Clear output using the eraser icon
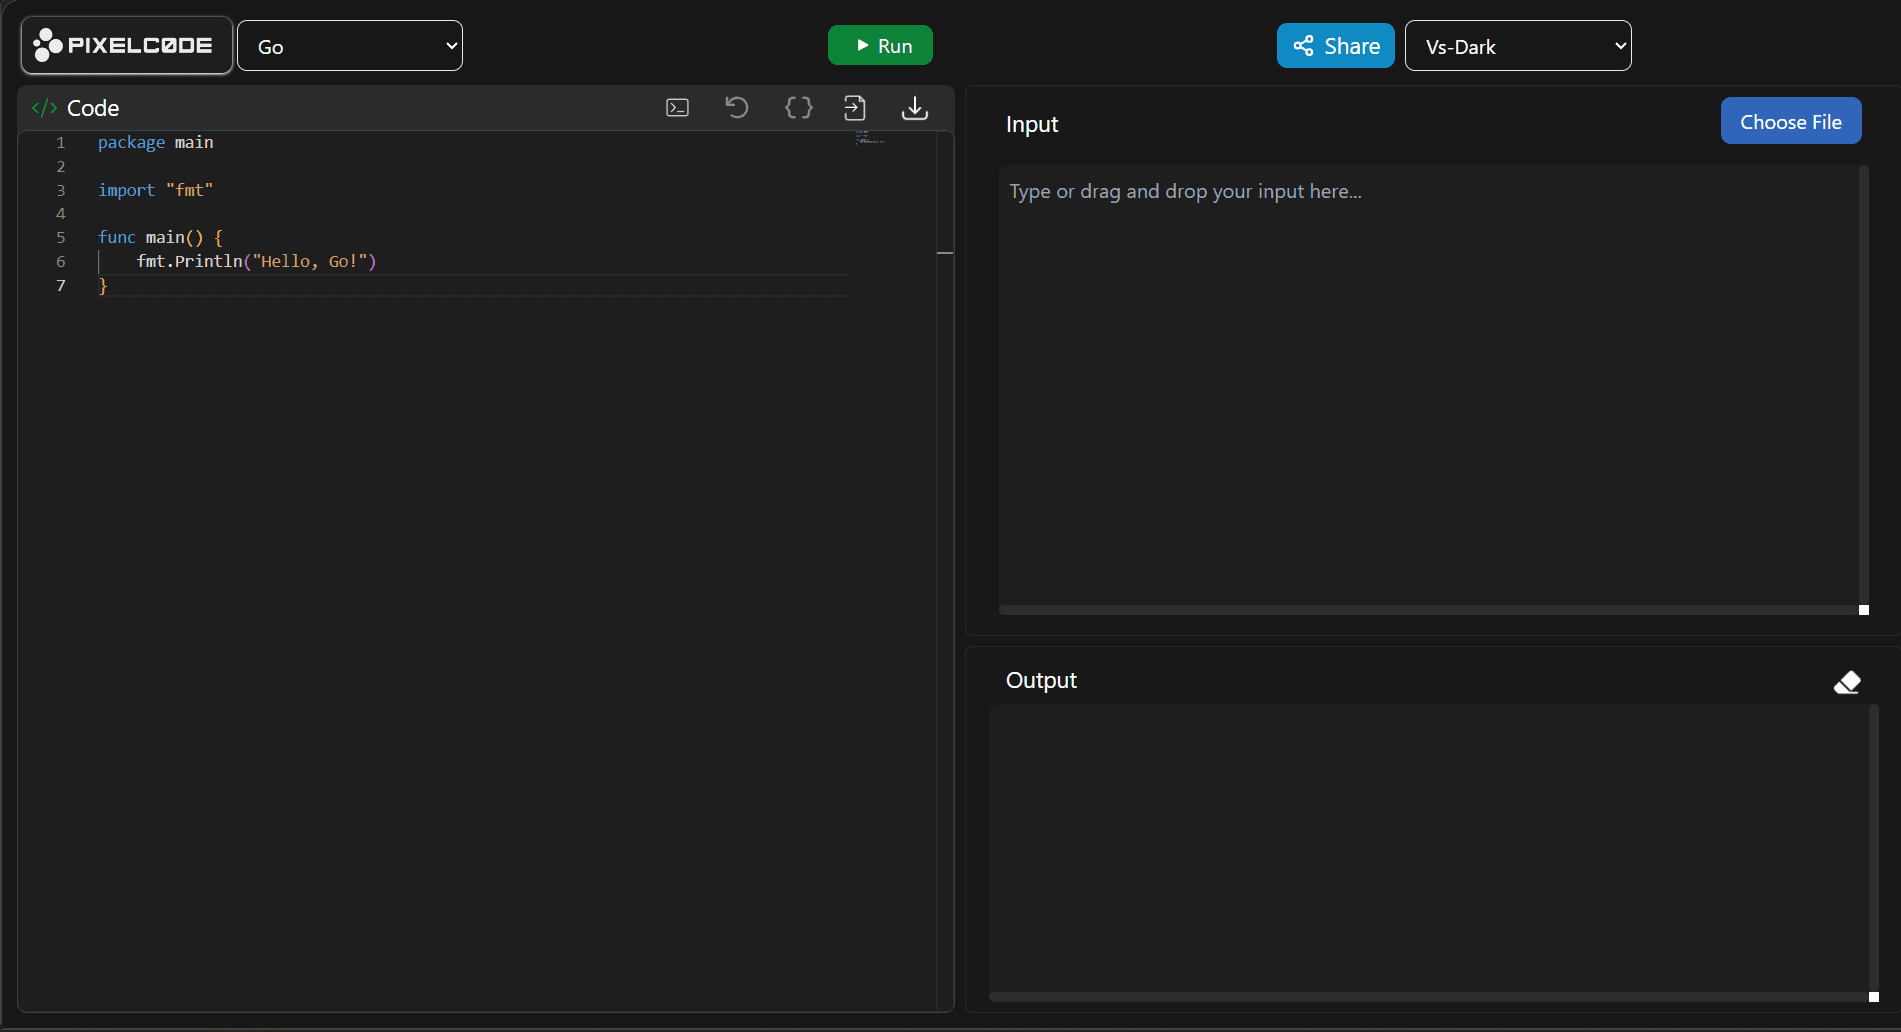1901x1032 pixels. 1846,682
